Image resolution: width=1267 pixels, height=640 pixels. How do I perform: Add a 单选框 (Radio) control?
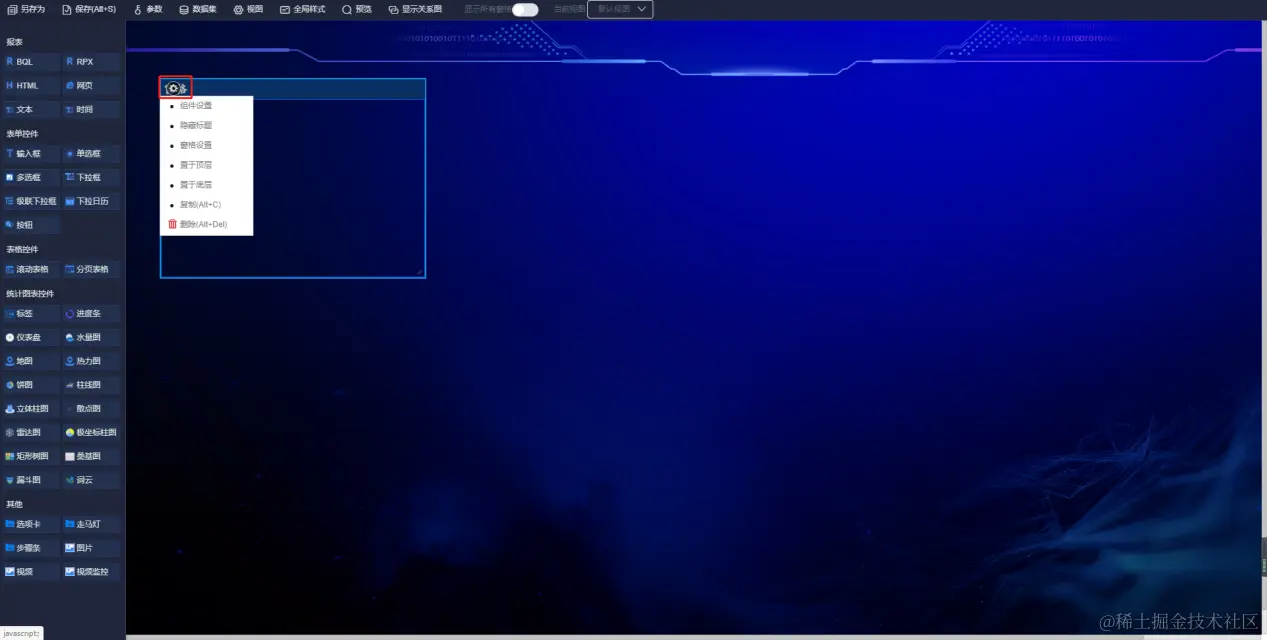[91, 154]
